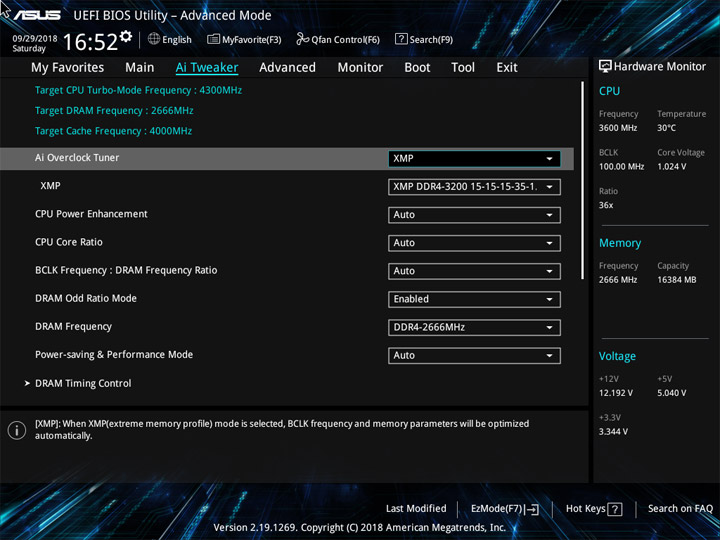Select the CPU Core Ratio label
The image size is (720, 540).
pos(69,242)
